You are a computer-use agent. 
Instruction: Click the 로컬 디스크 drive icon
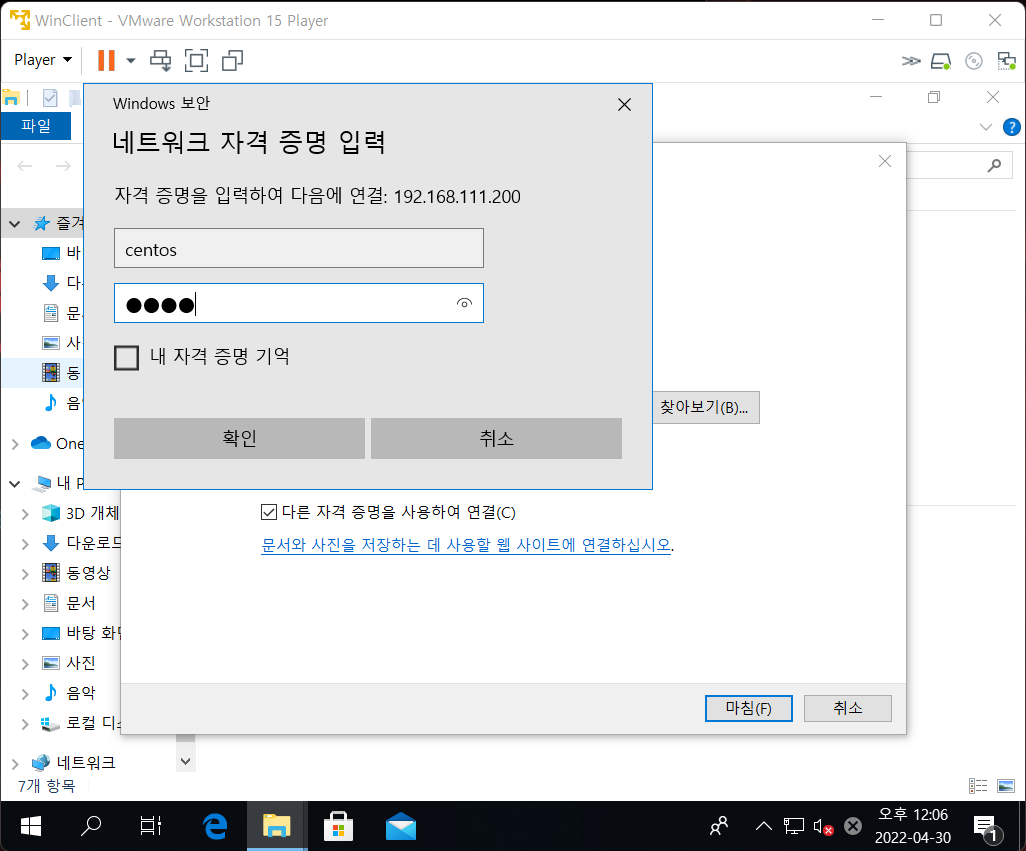click(x=50, y=723)
